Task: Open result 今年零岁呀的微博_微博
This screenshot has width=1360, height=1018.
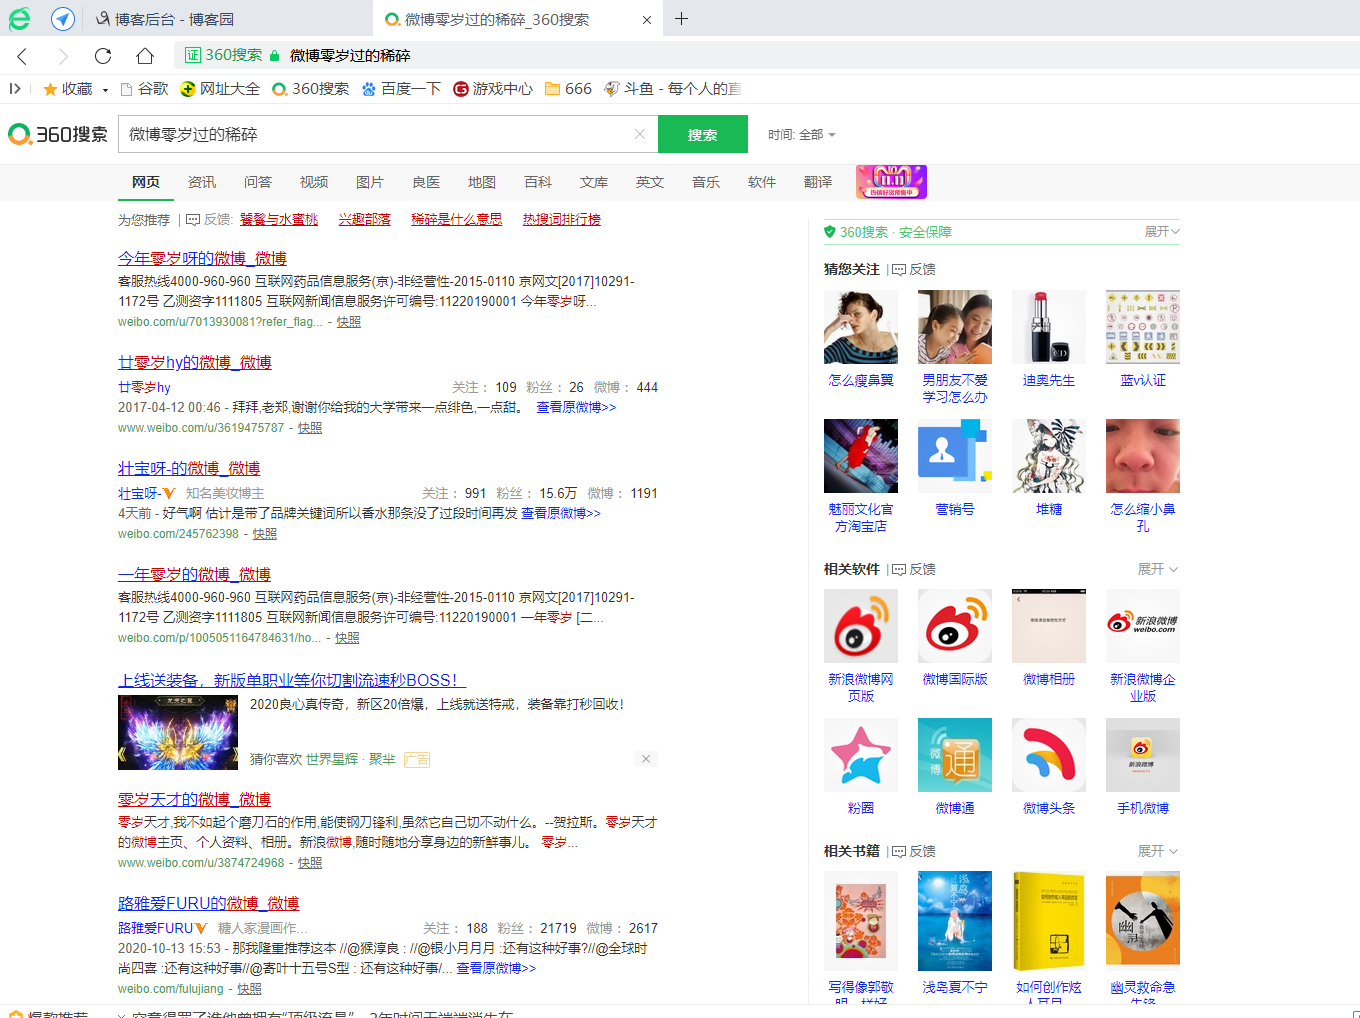Action: click(202, 258)
